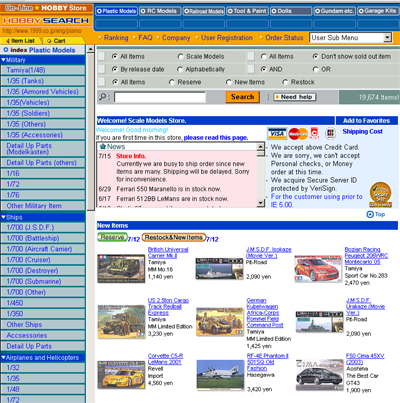The width and height of the screenshot is (400, 403).
Task: Select the Scale Models radio button
Action: click(180, 56)
